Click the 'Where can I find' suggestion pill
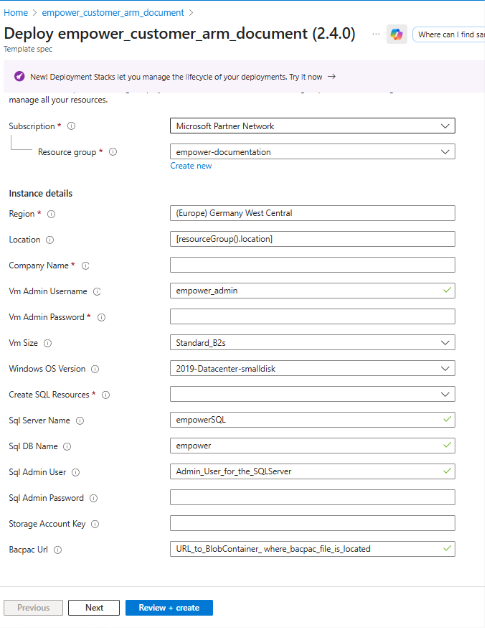 click(449, 35)
